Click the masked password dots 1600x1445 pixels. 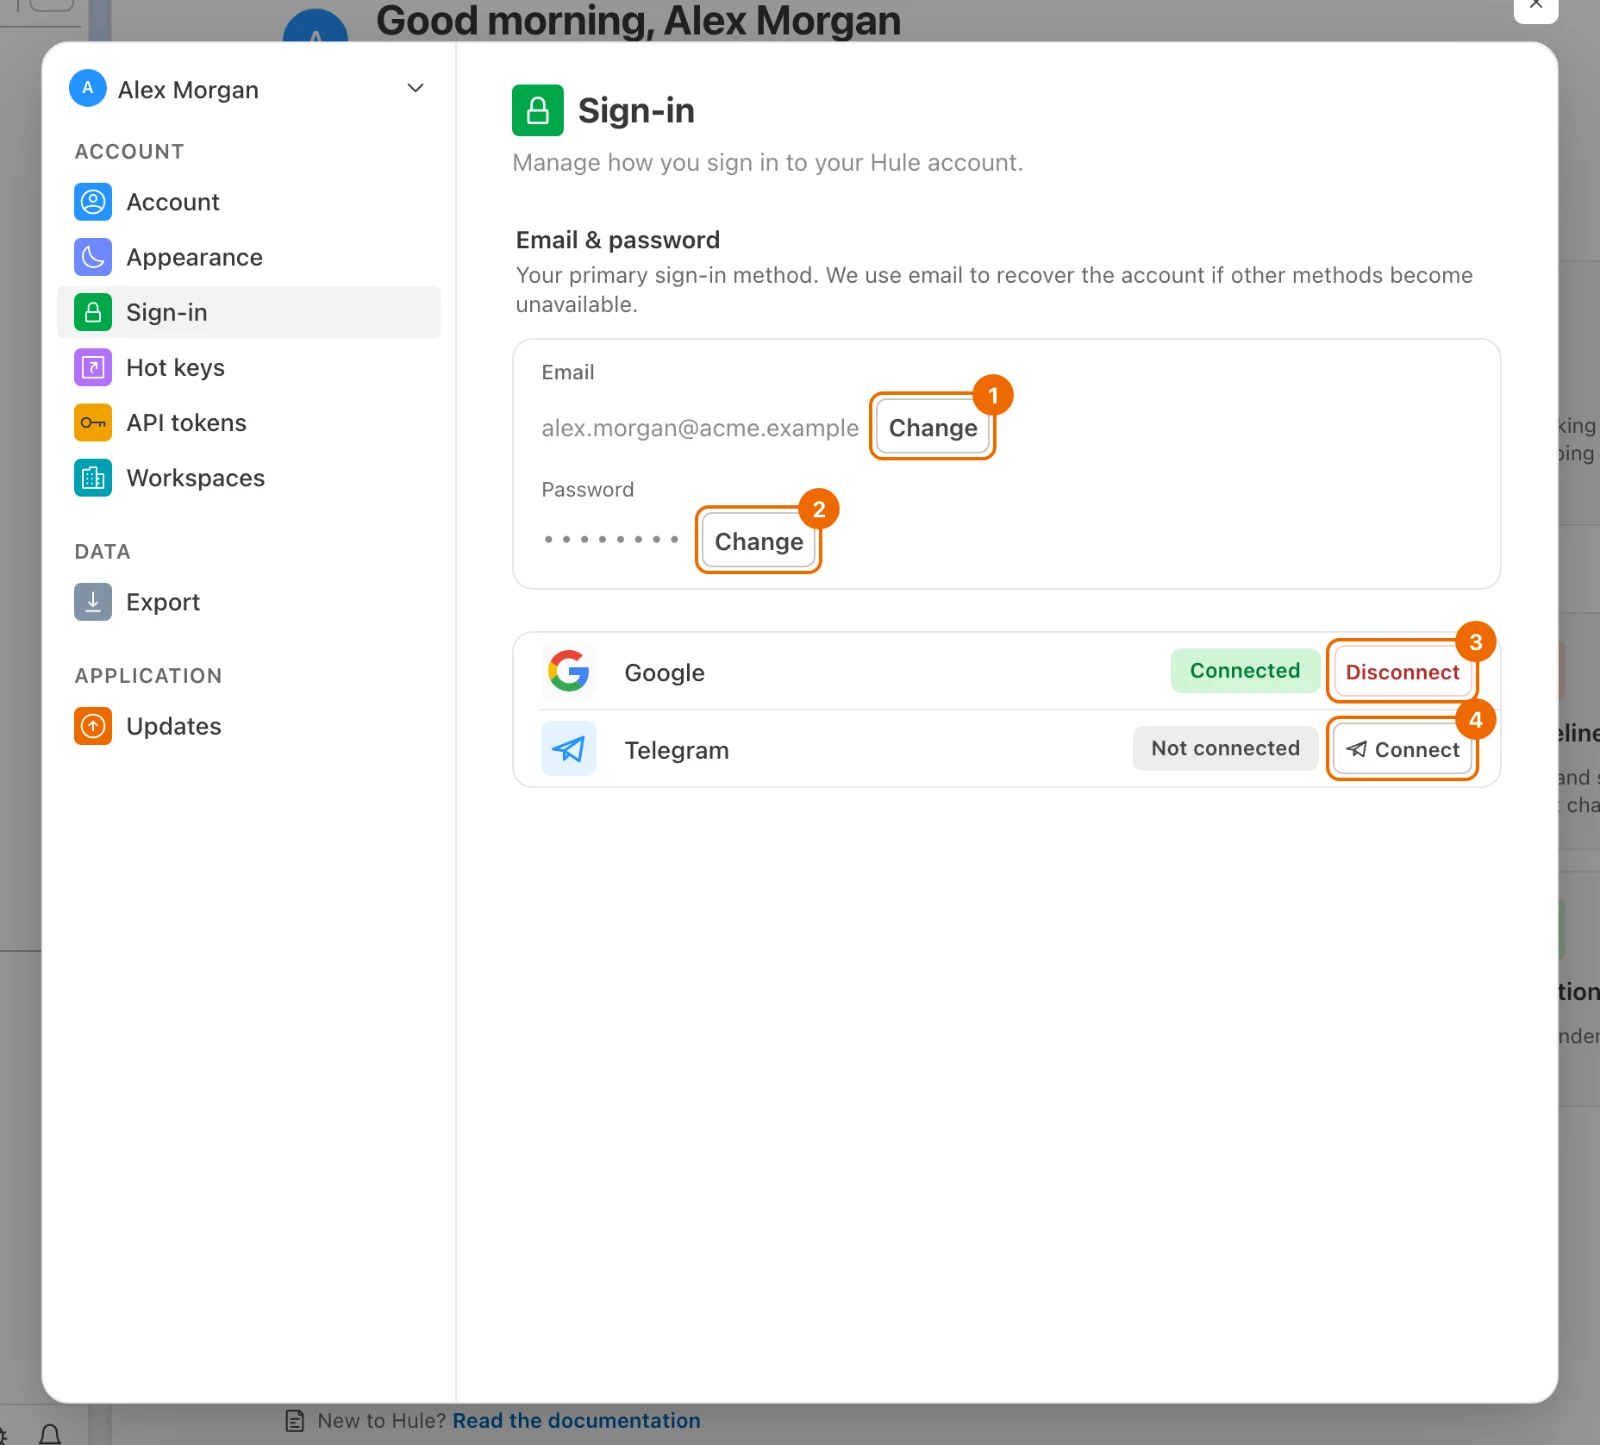[612, 539]
